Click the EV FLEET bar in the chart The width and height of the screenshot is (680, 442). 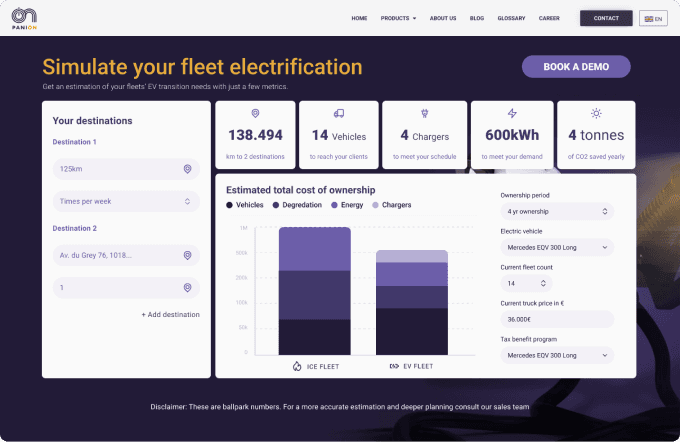(412, 302)
